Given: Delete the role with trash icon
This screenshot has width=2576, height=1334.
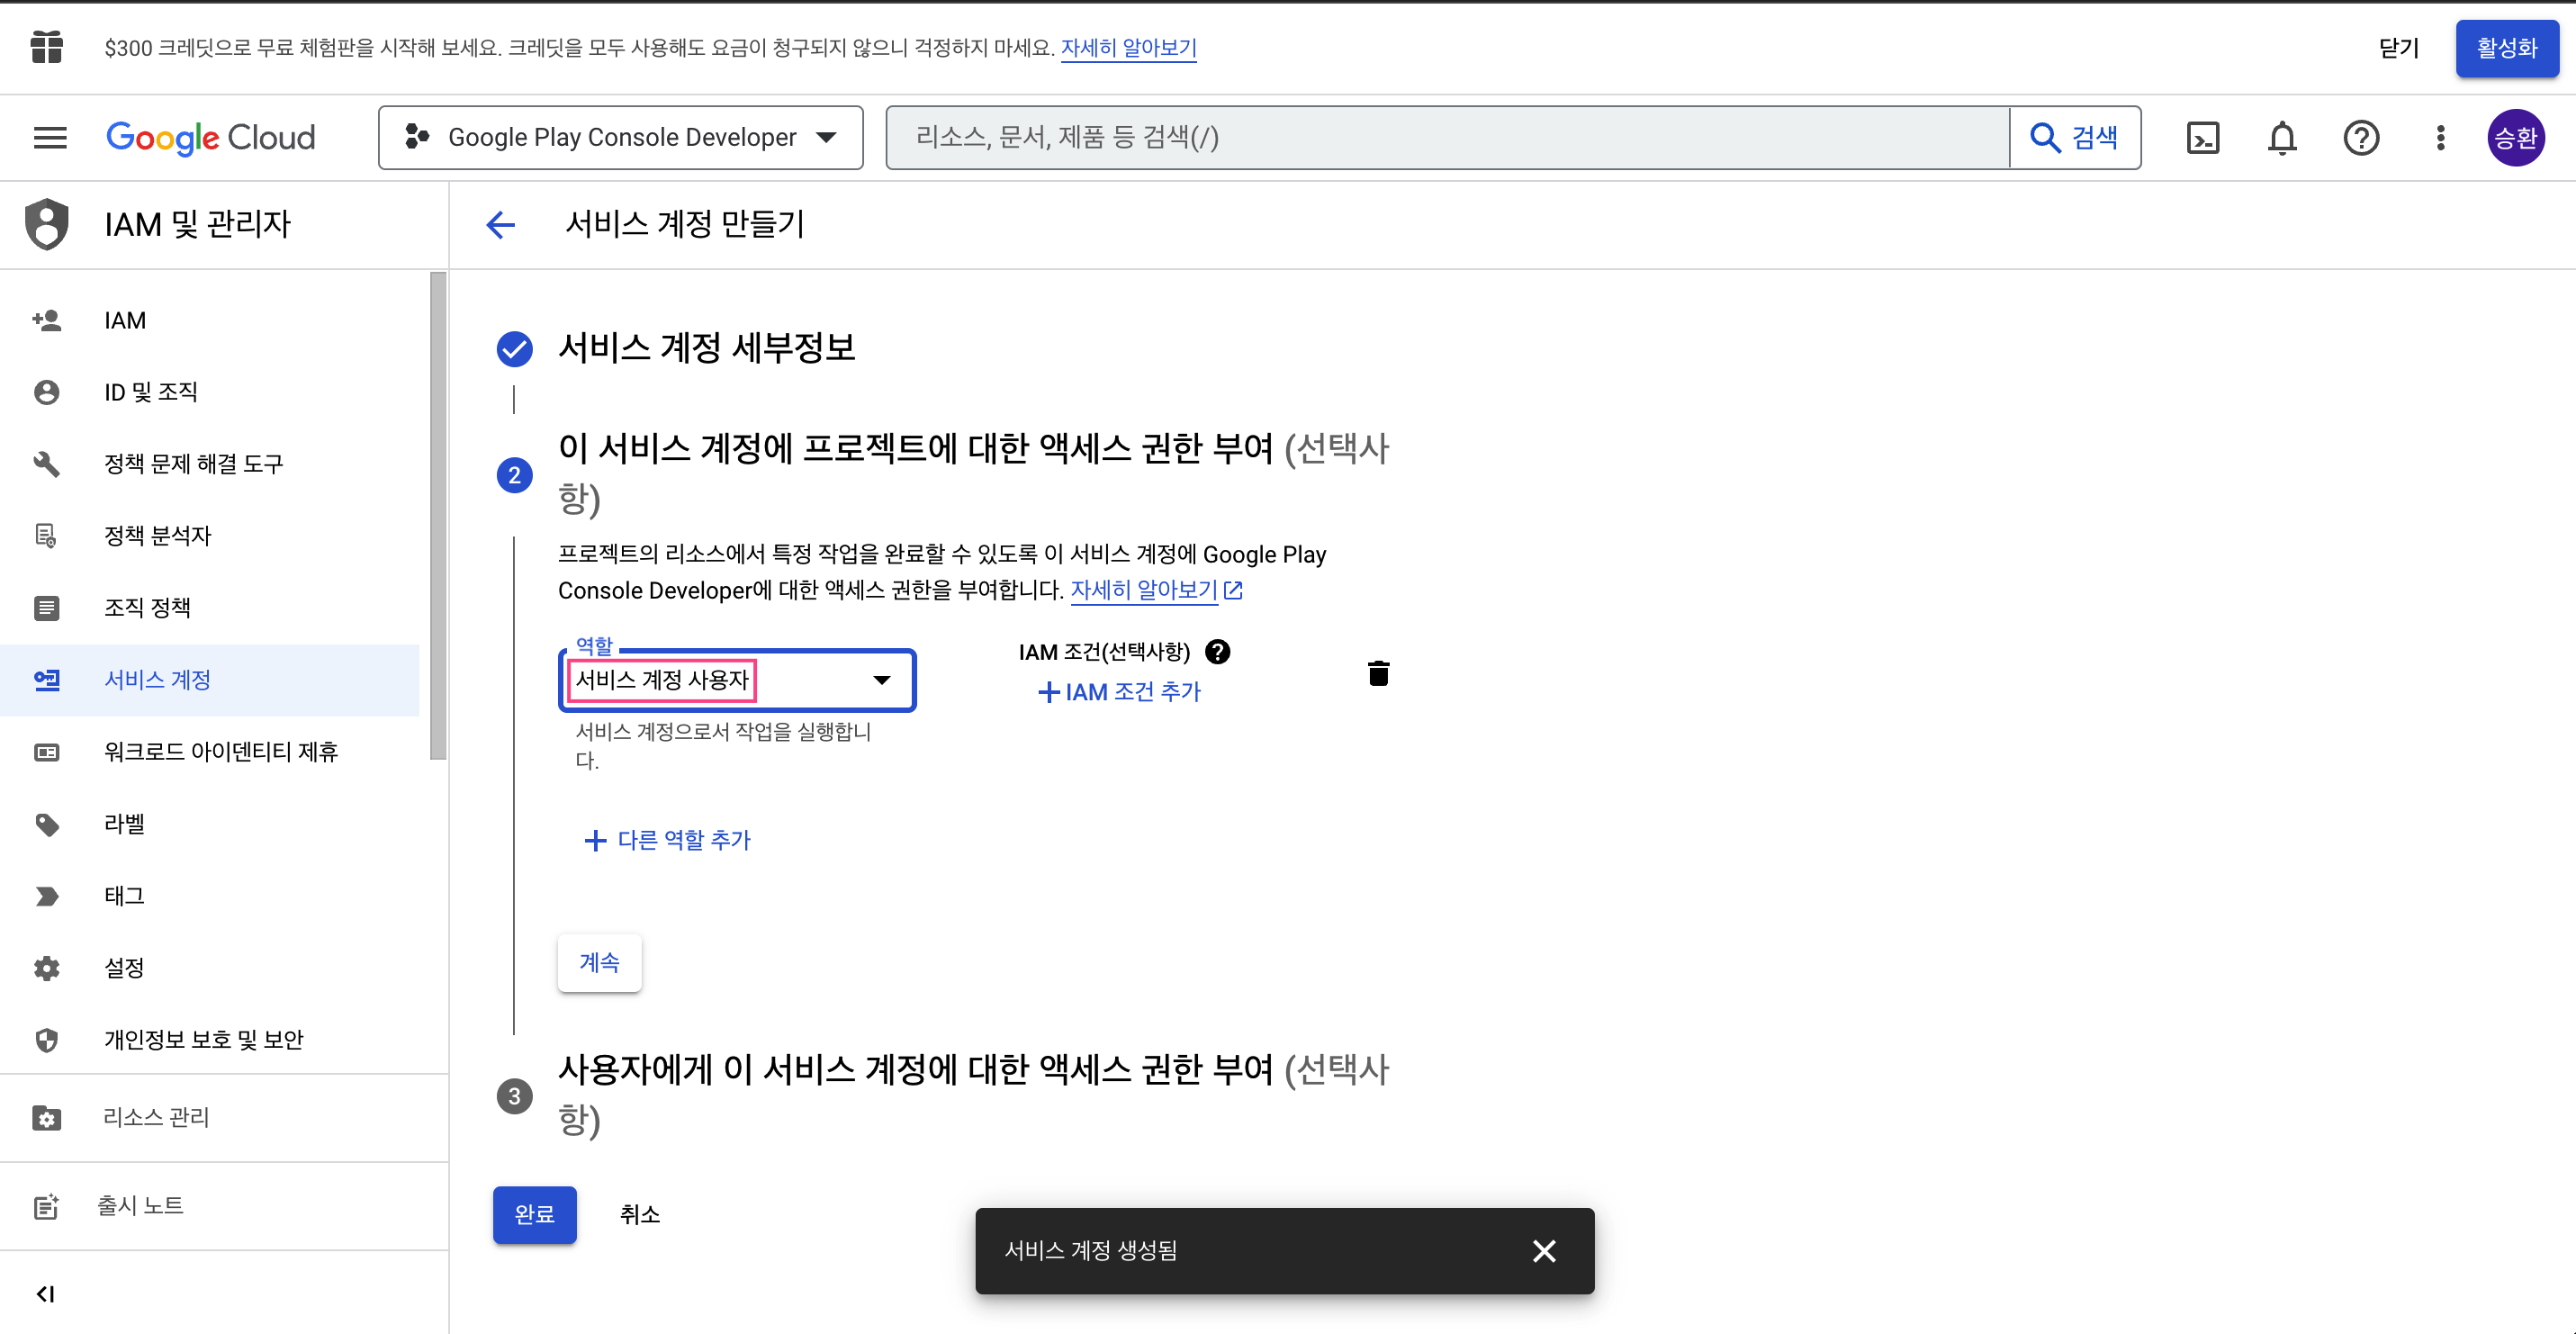Looking at the screenshot, I should tap(1378, 673).
